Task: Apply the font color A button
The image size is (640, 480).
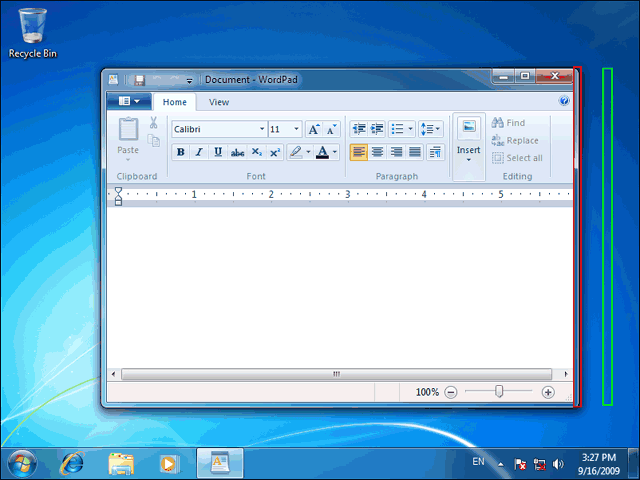Action: [x=322, y=152]
